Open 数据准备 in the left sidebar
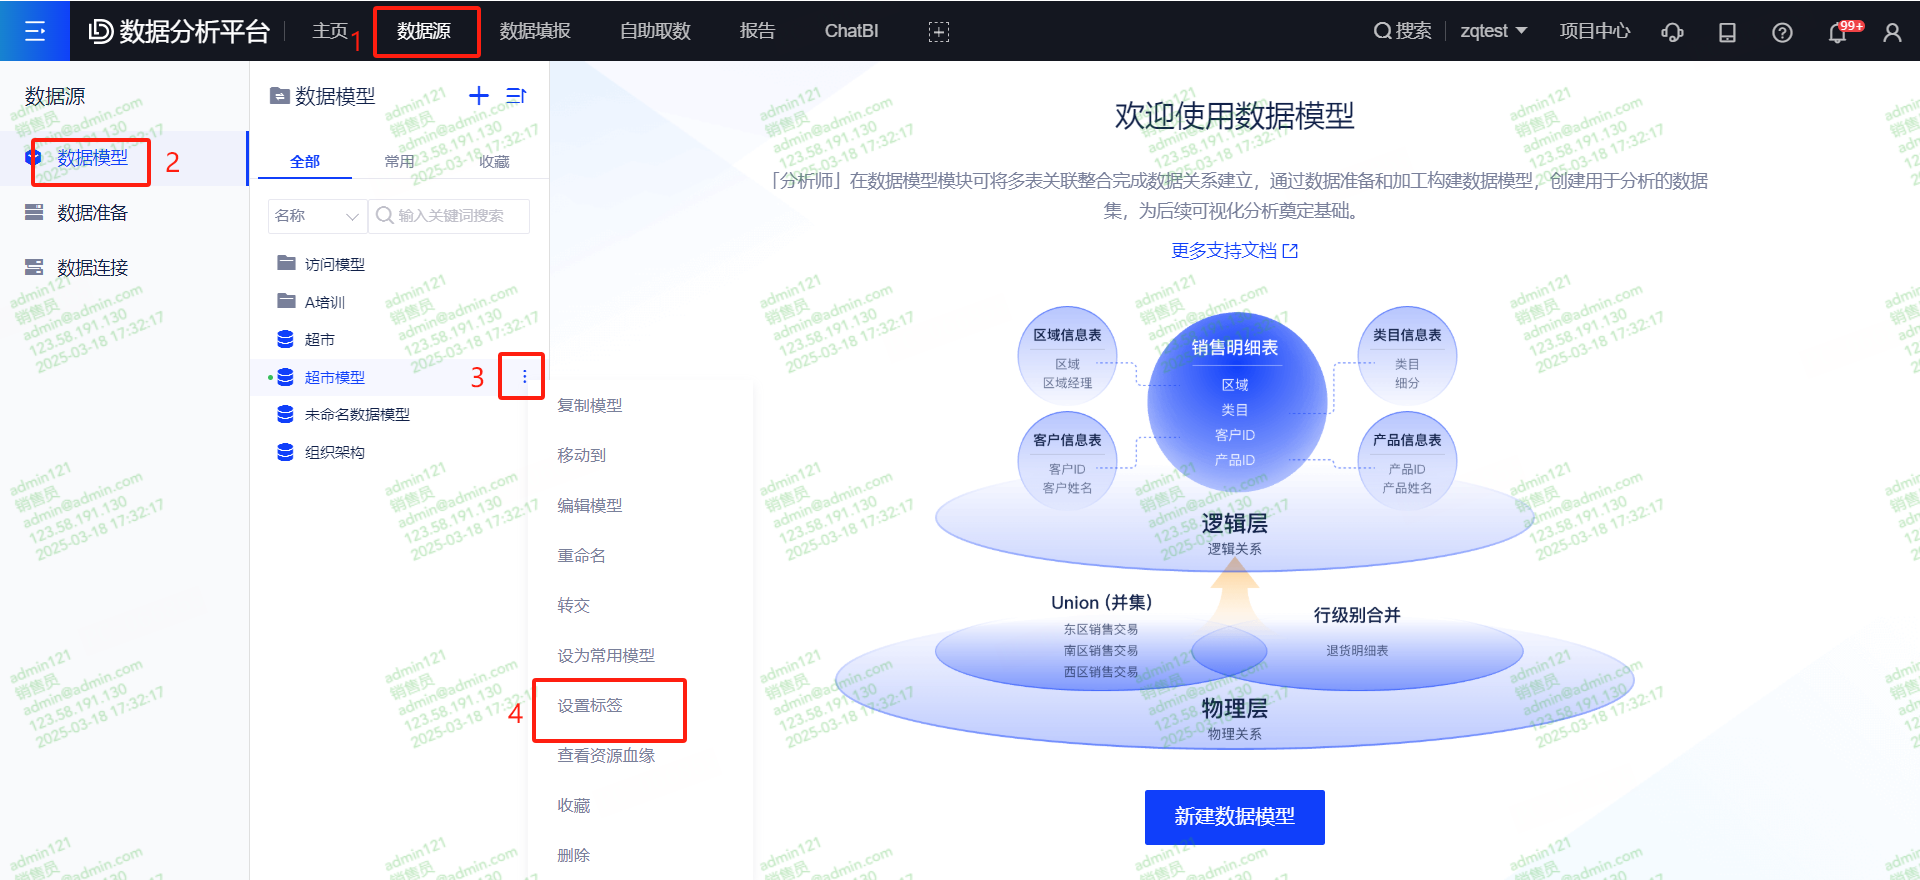Viewport: 1920px width, 880px height. 92,213
